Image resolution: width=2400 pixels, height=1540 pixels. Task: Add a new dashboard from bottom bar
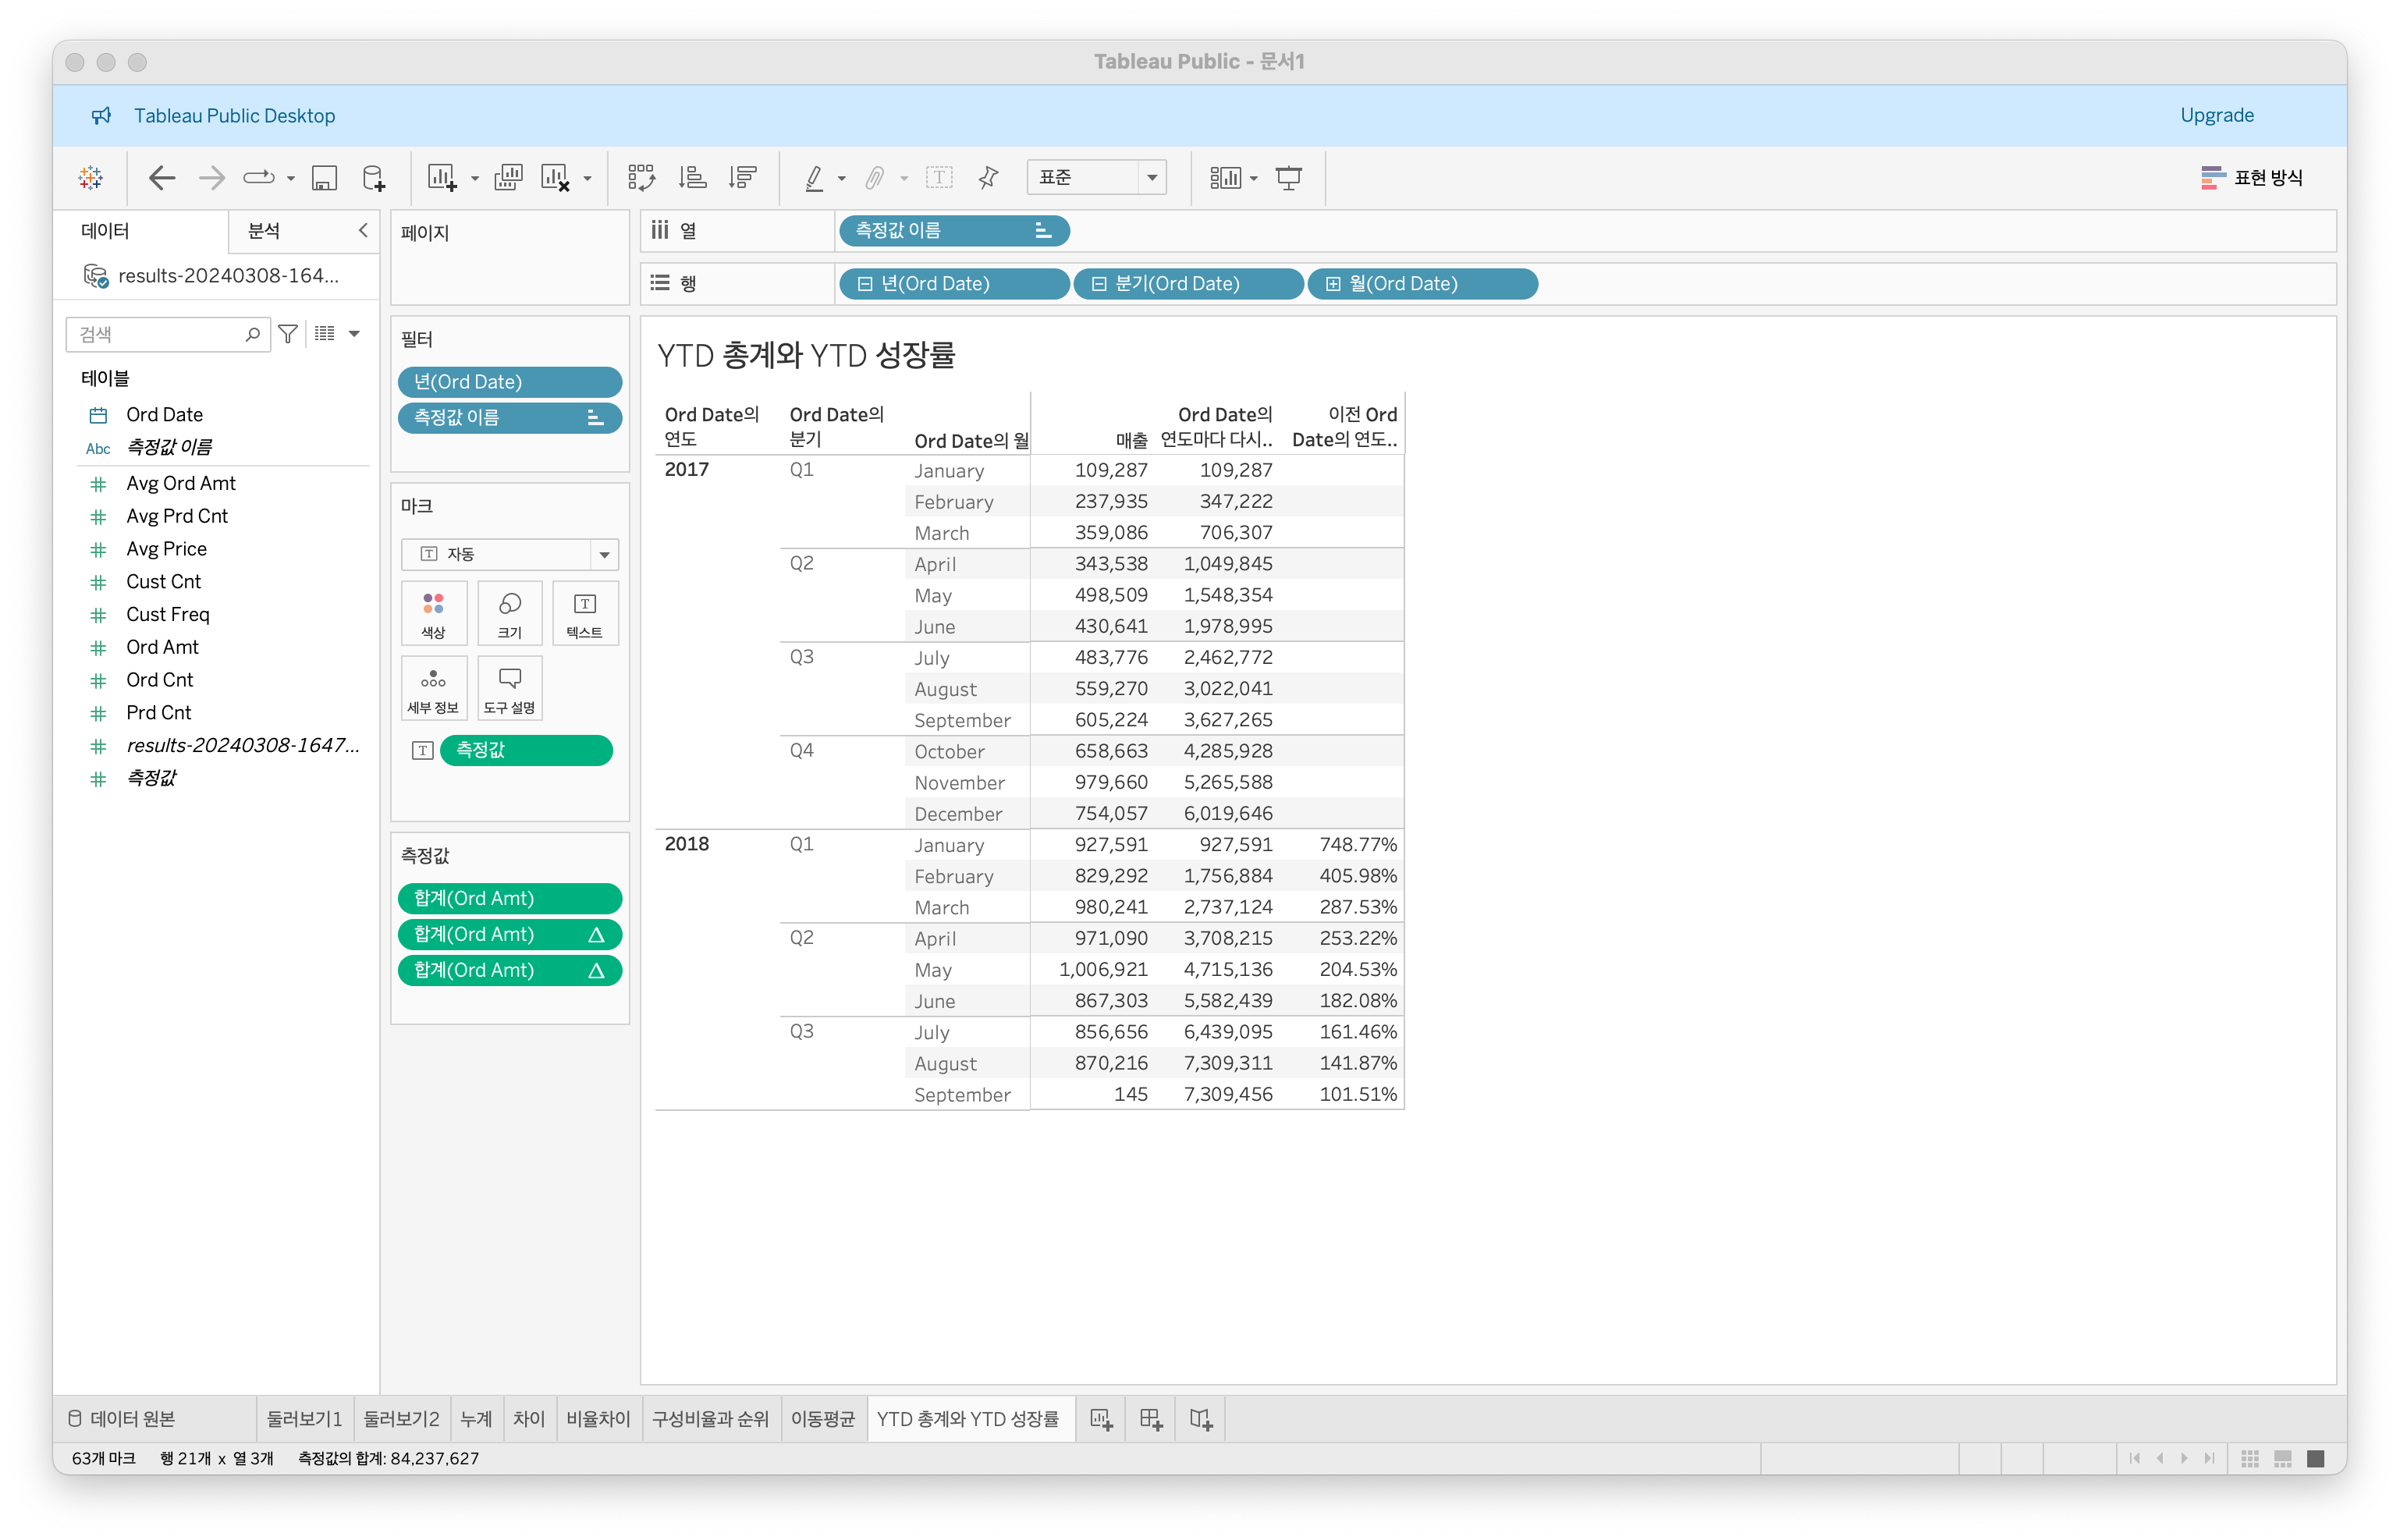[x=1151, y=1419]
